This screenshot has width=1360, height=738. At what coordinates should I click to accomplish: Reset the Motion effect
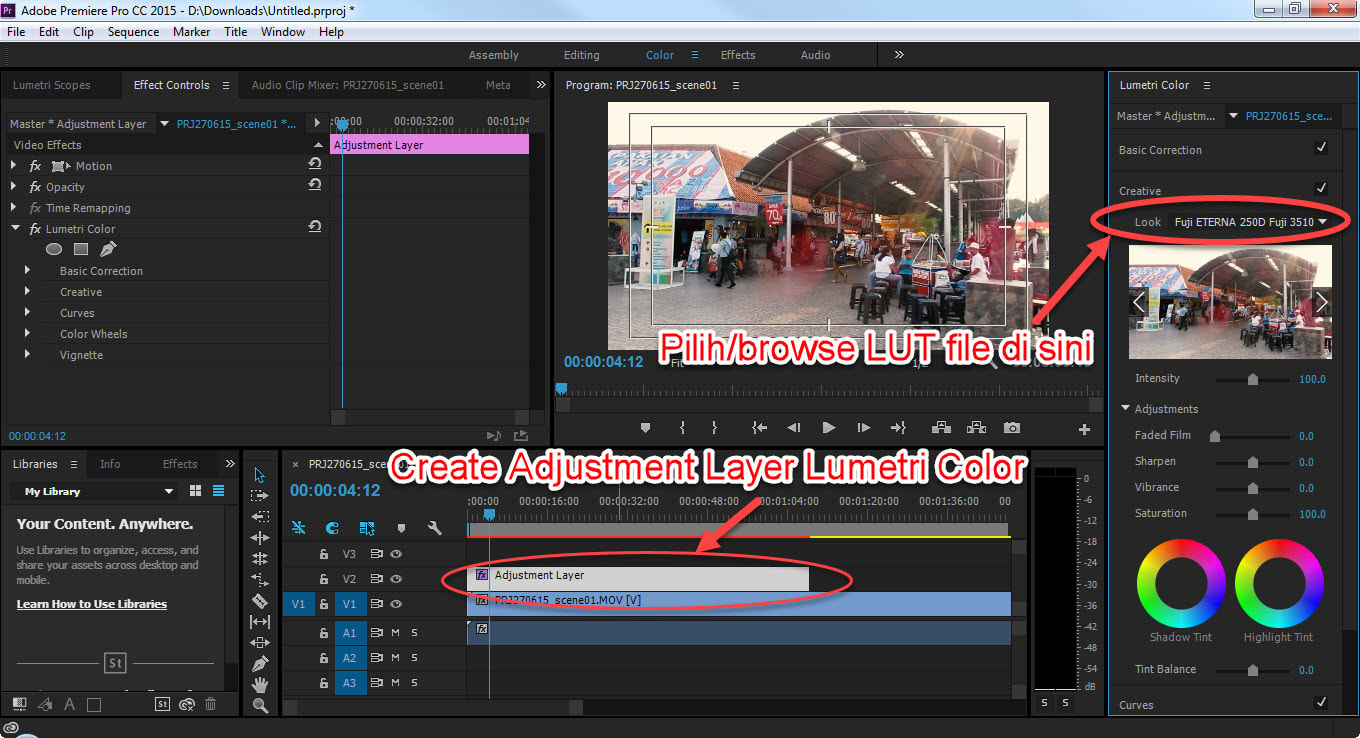[x=315, y=164]
